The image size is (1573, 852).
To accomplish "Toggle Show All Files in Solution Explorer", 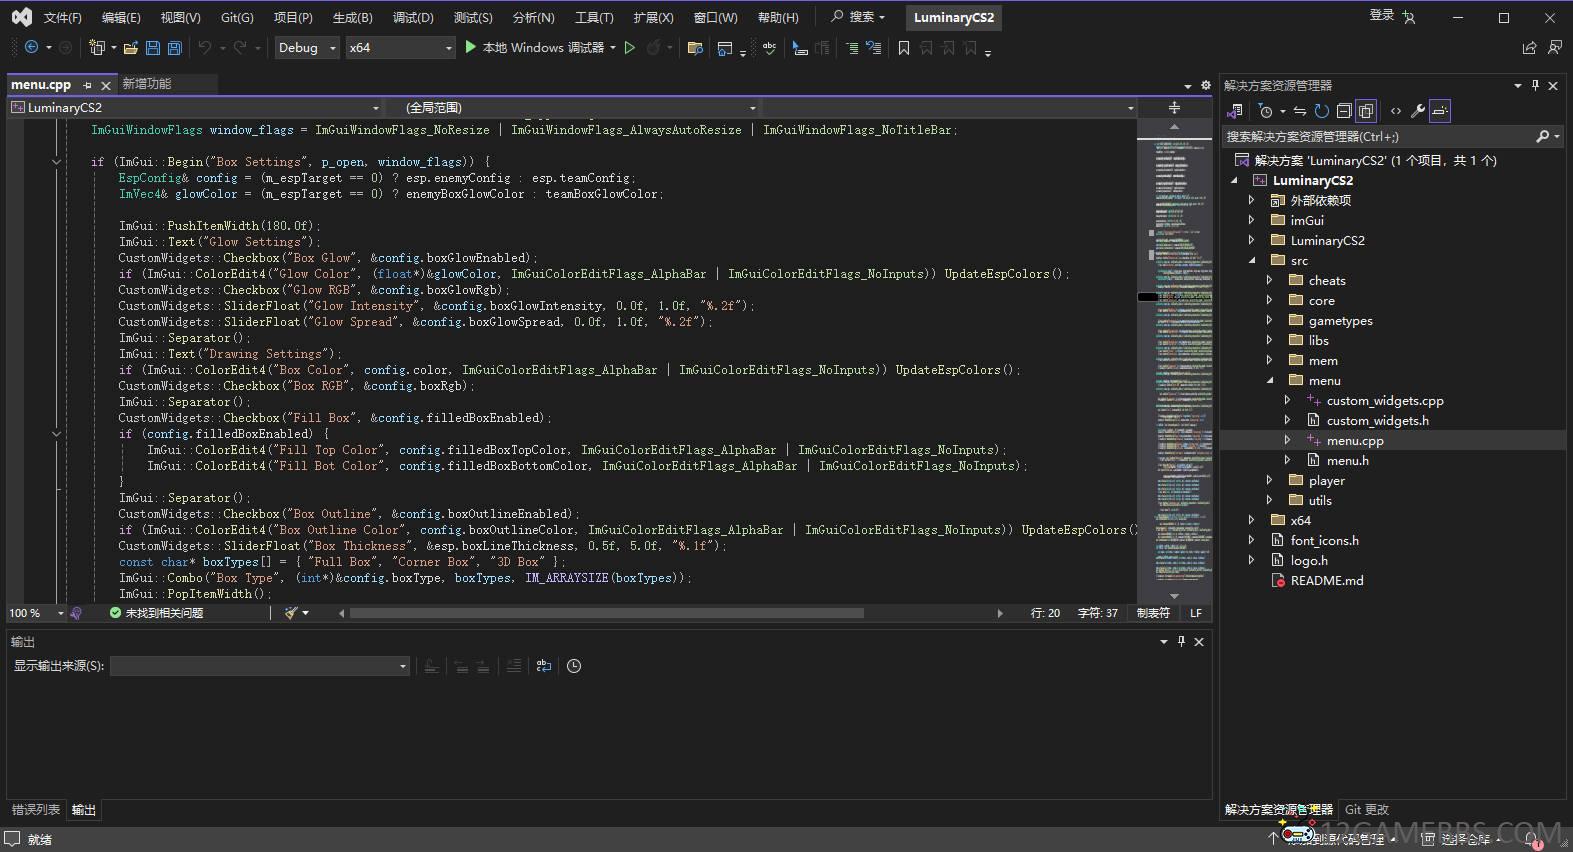I will click(x=1366, y=111).
